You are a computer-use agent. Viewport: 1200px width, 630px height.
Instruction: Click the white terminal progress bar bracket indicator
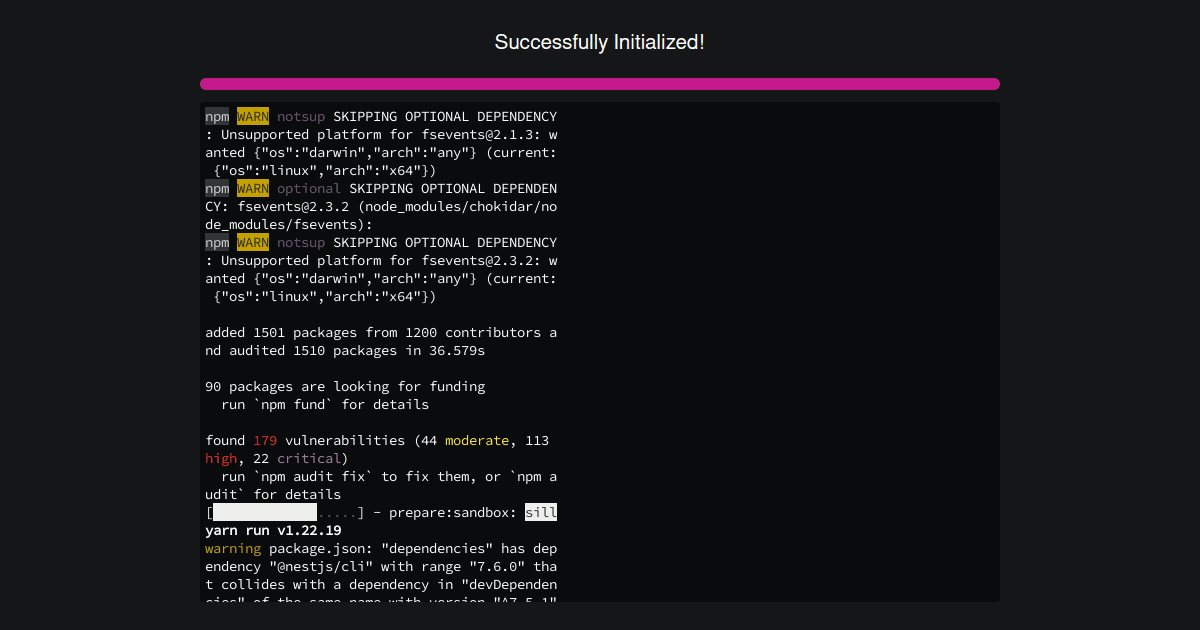263,512
